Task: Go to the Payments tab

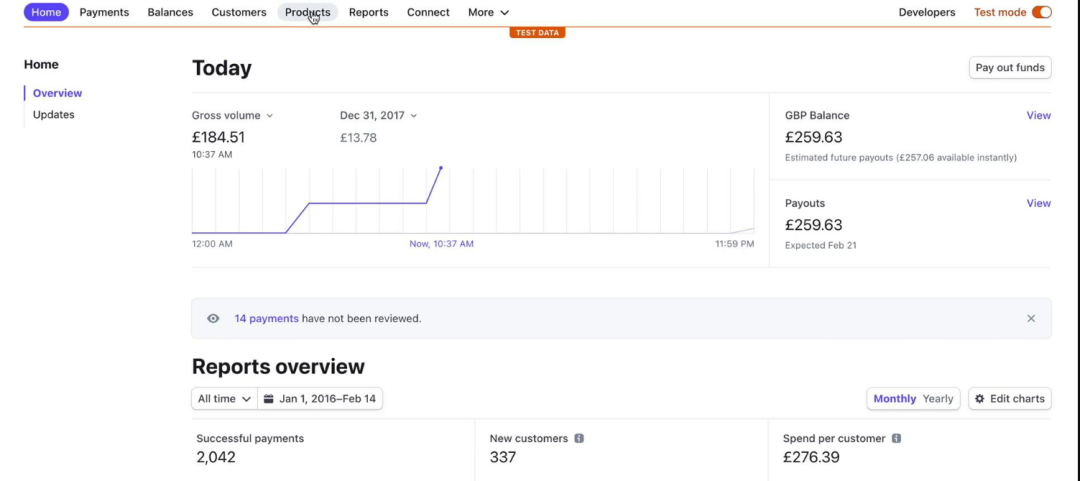Action: click(104, 12)
